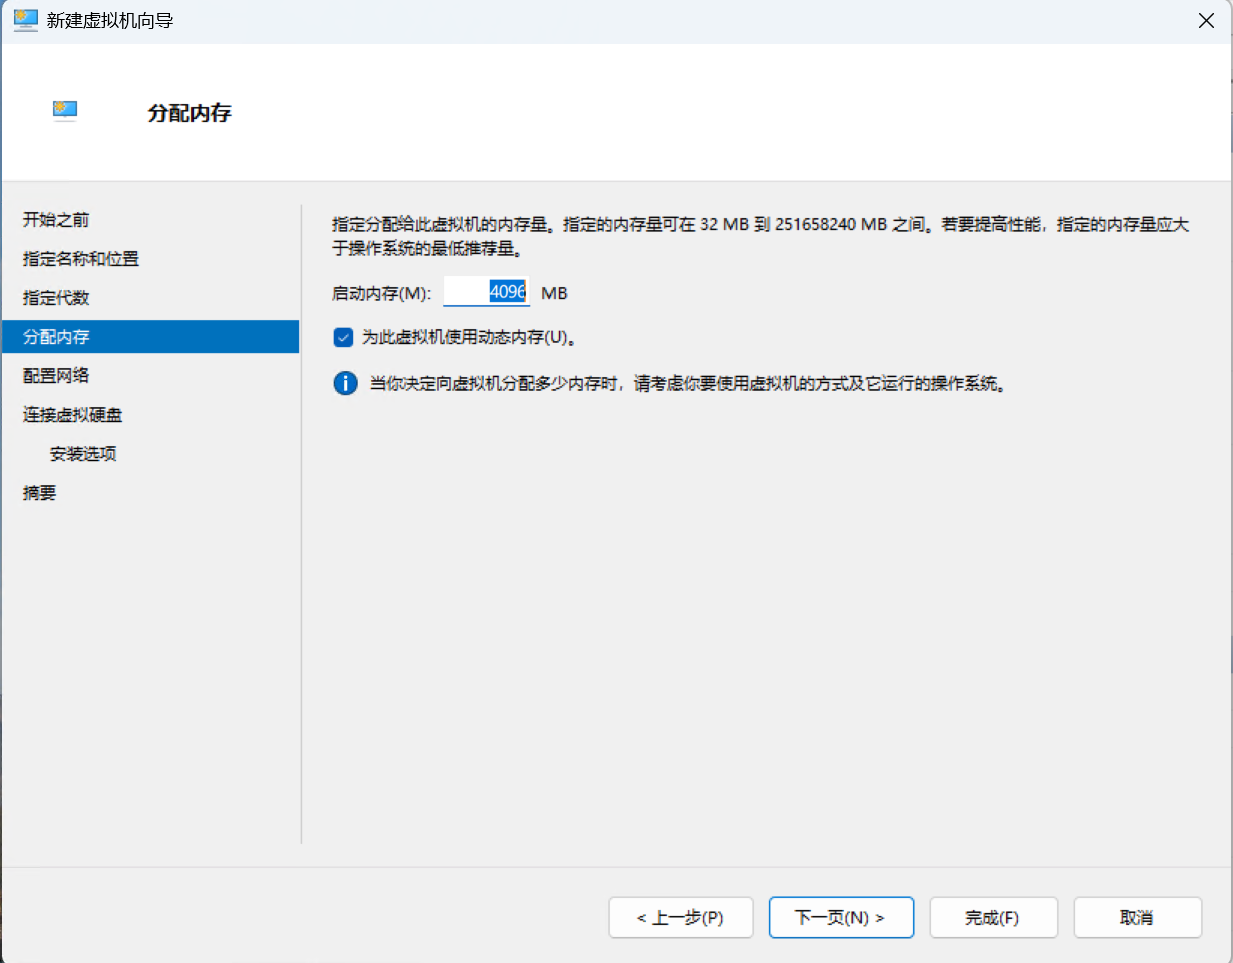This screenshot has width=1233, height=963.
Task: Click the 上一步(P) button
Action: point(681,917)
